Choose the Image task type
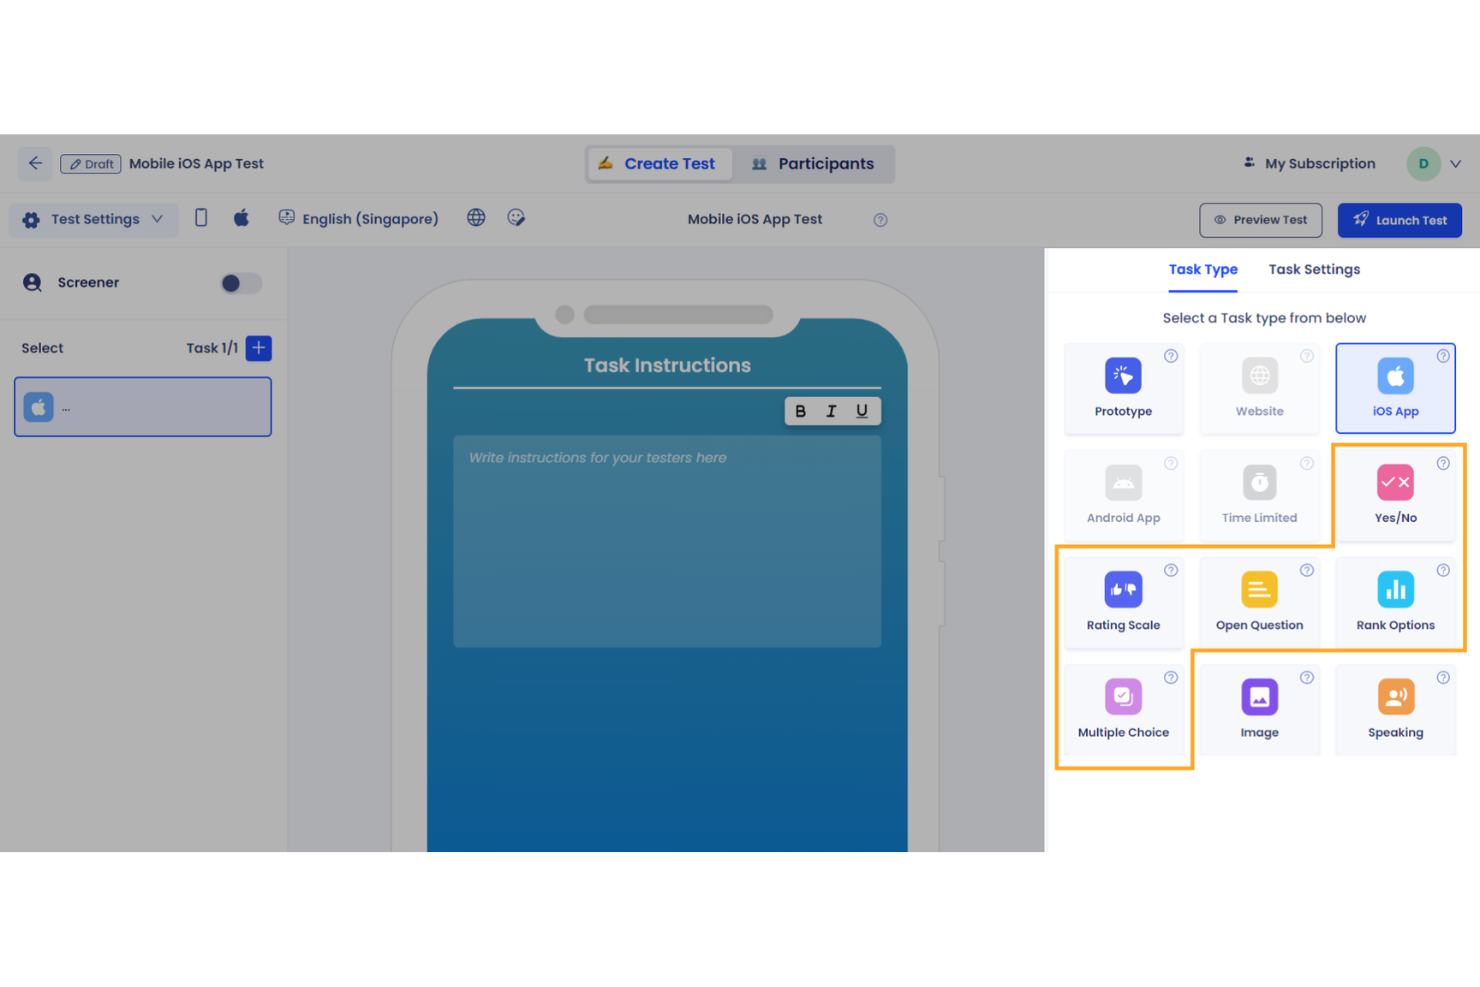The width and height of the screenshot is (1480, 987). (x=1259, y=708)
